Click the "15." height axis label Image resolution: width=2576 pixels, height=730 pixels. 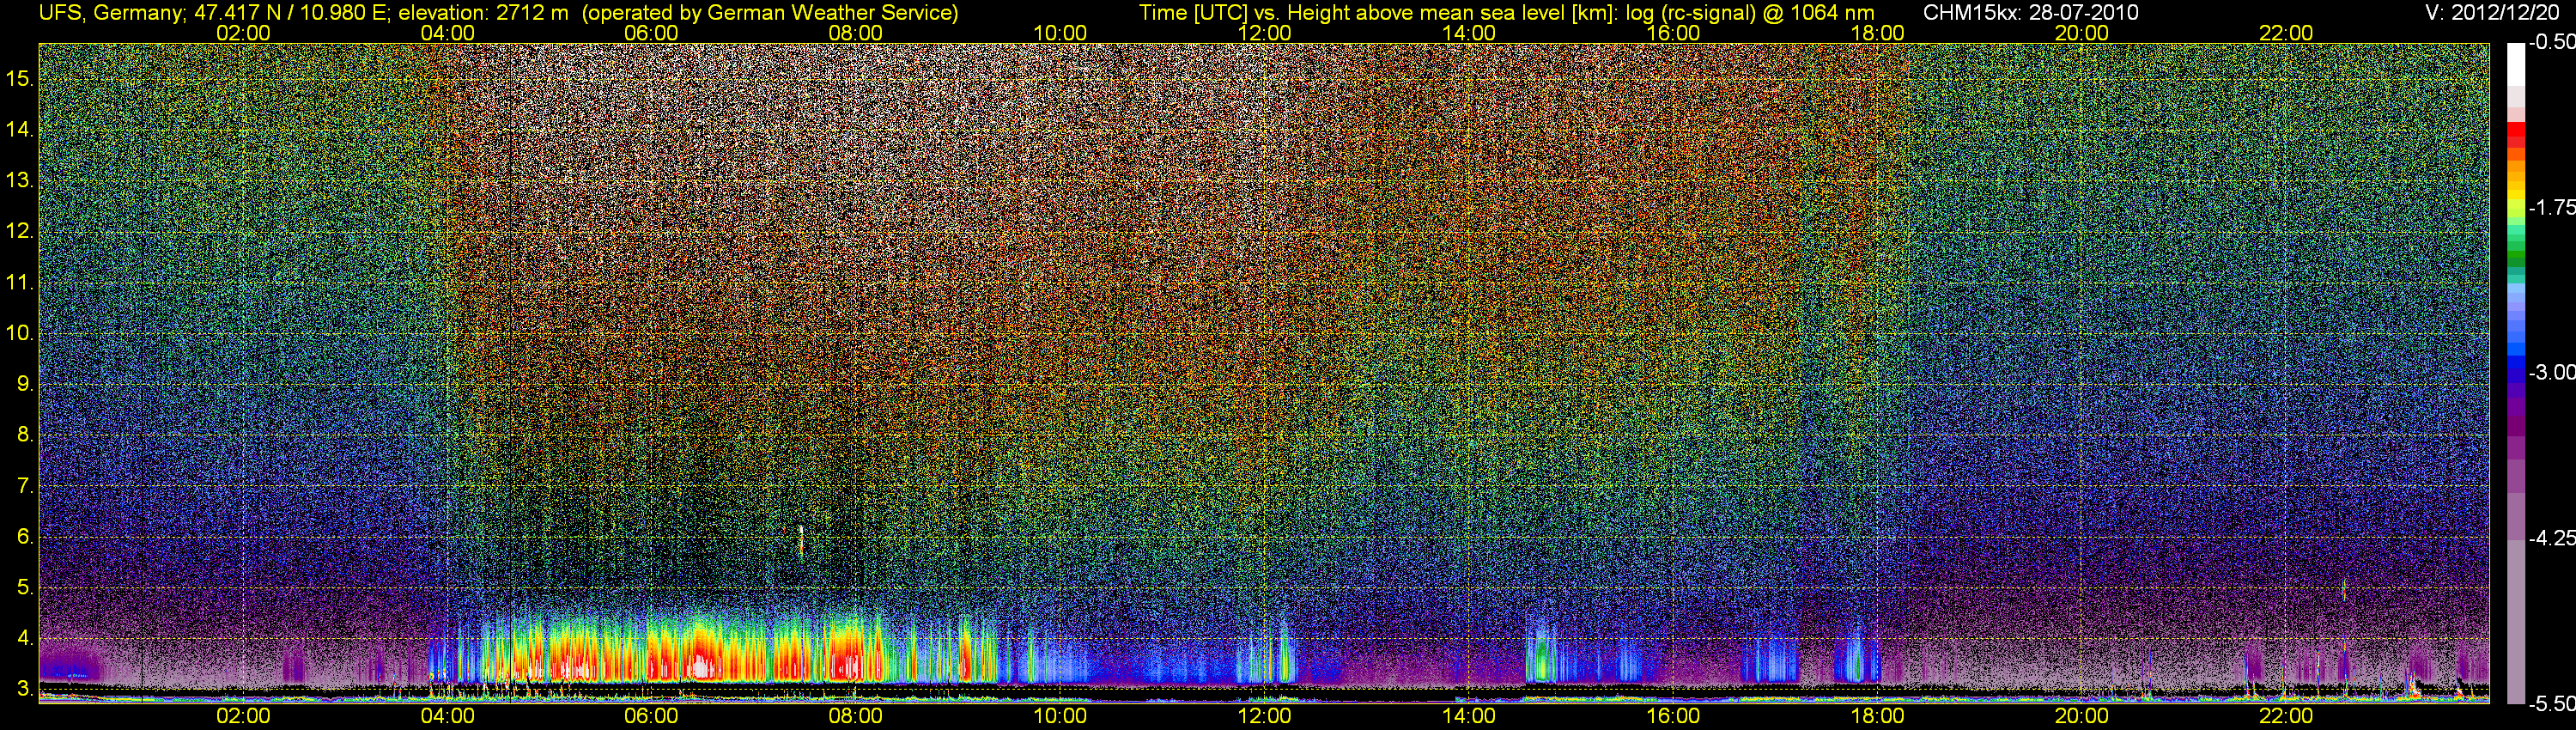point(20,79)
